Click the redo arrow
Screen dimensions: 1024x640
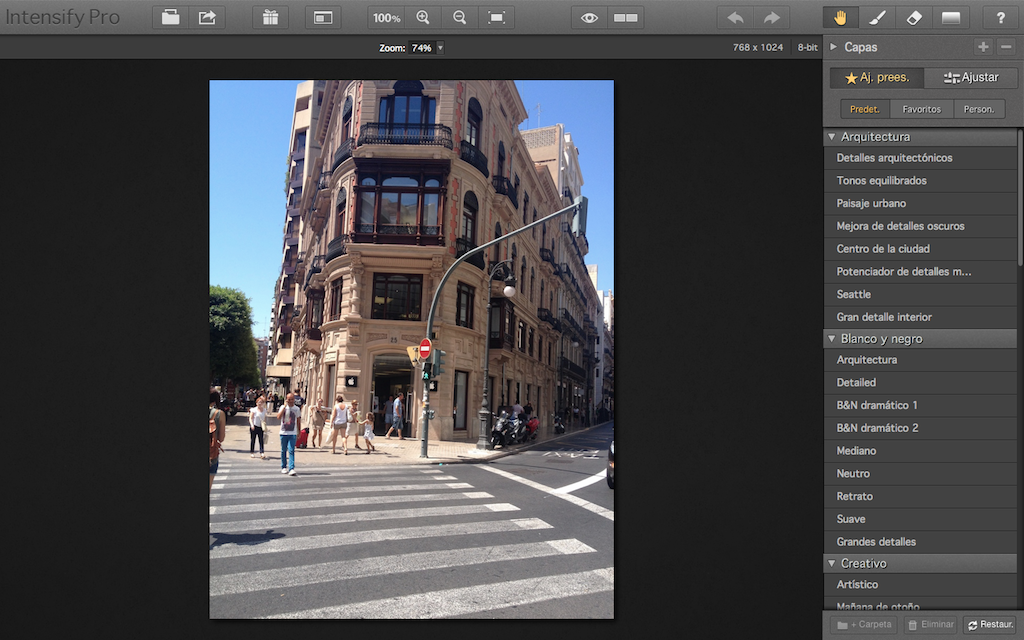point(771,18)
